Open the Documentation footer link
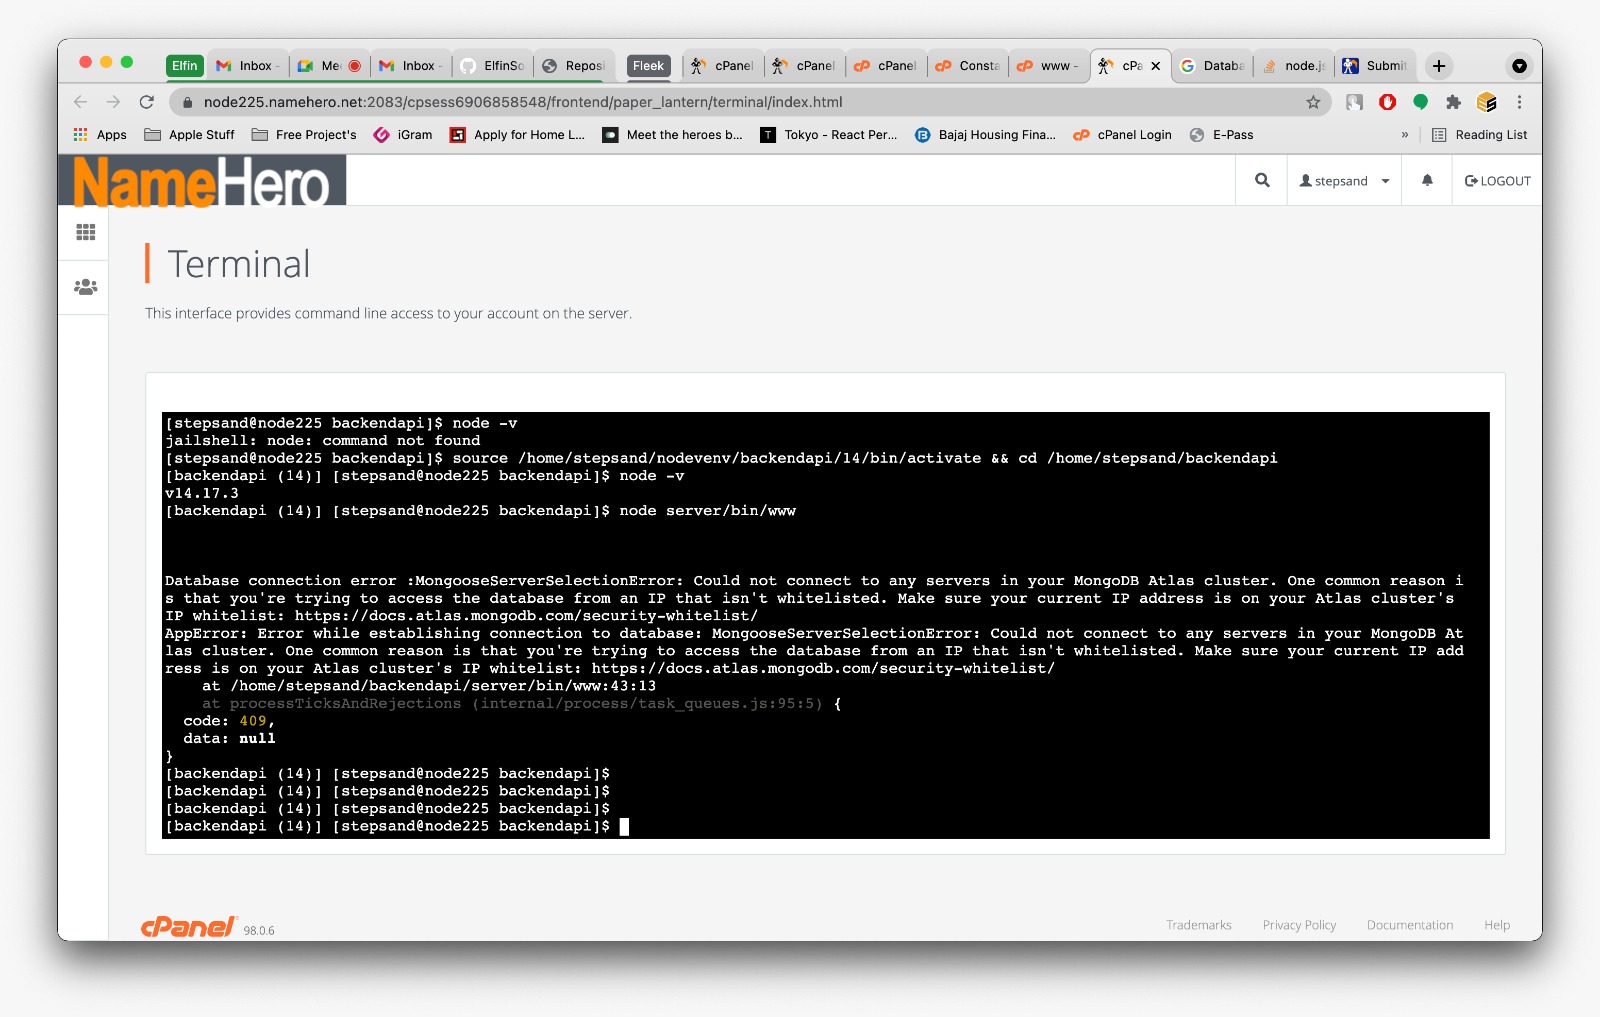The width and height of the screenshot is (1600, 1017). (x=1409, y=925)
